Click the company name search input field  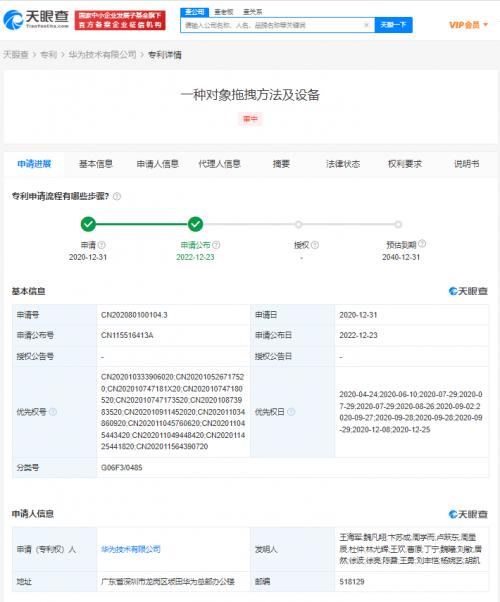coord(273,25)
